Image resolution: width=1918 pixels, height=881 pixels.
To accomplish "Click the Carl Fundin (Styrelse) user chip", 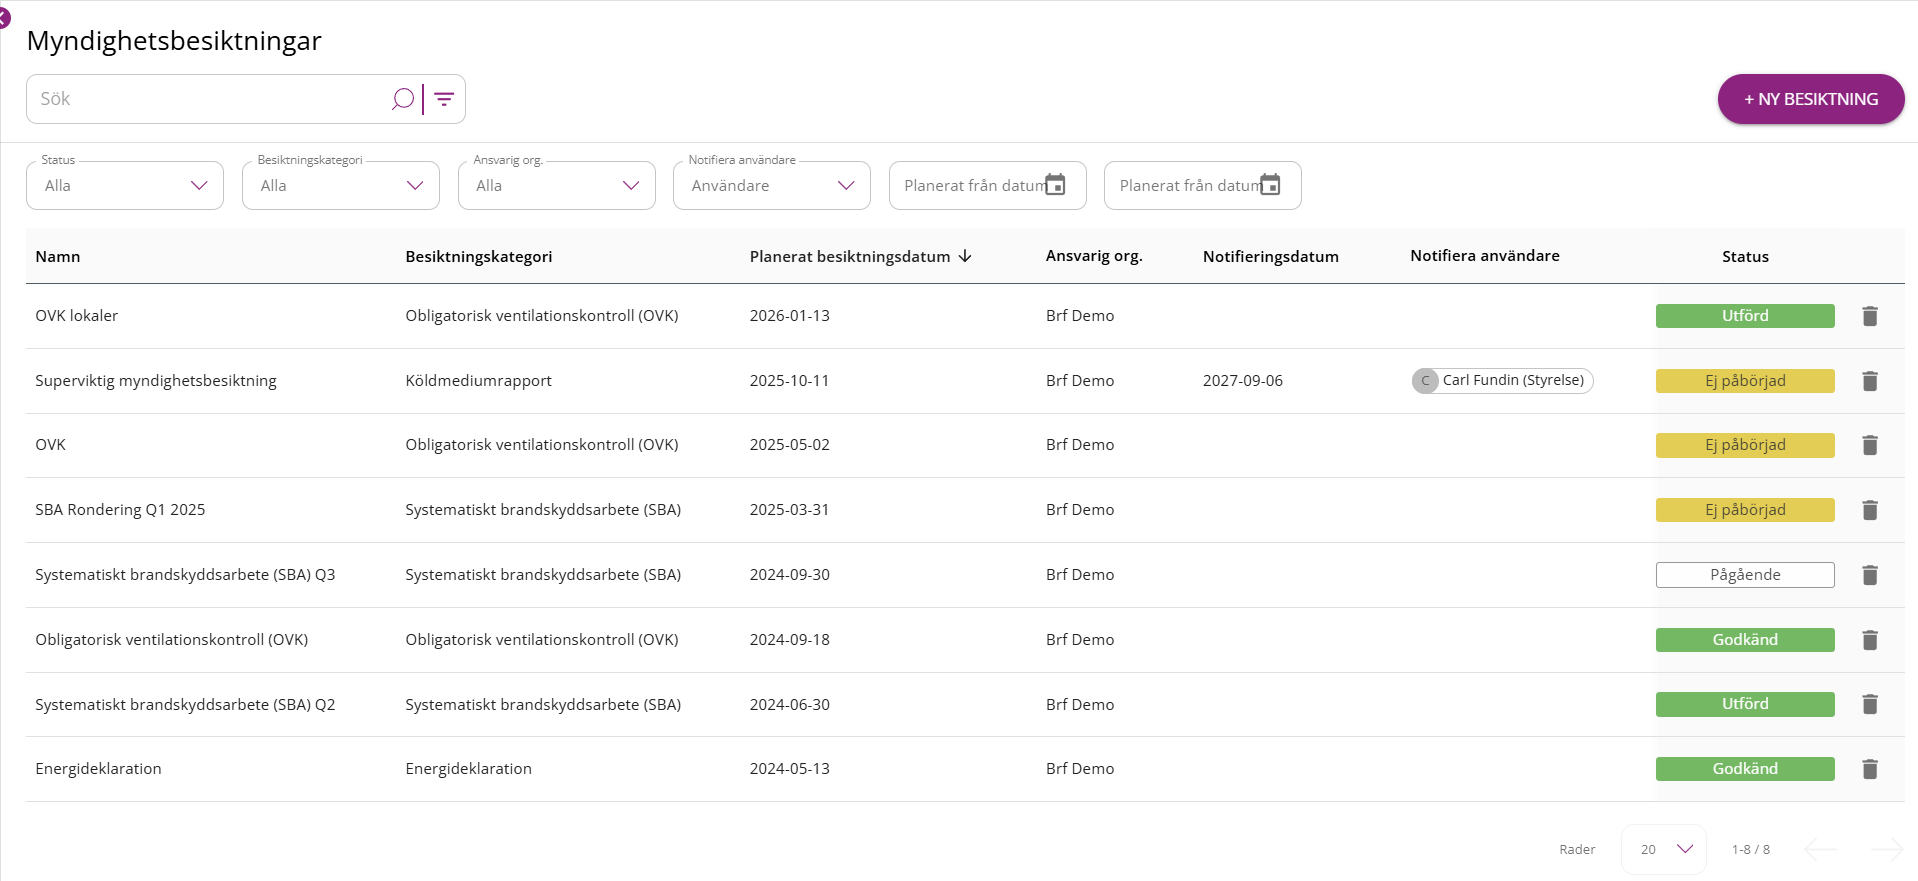I will pos(1502,381).
